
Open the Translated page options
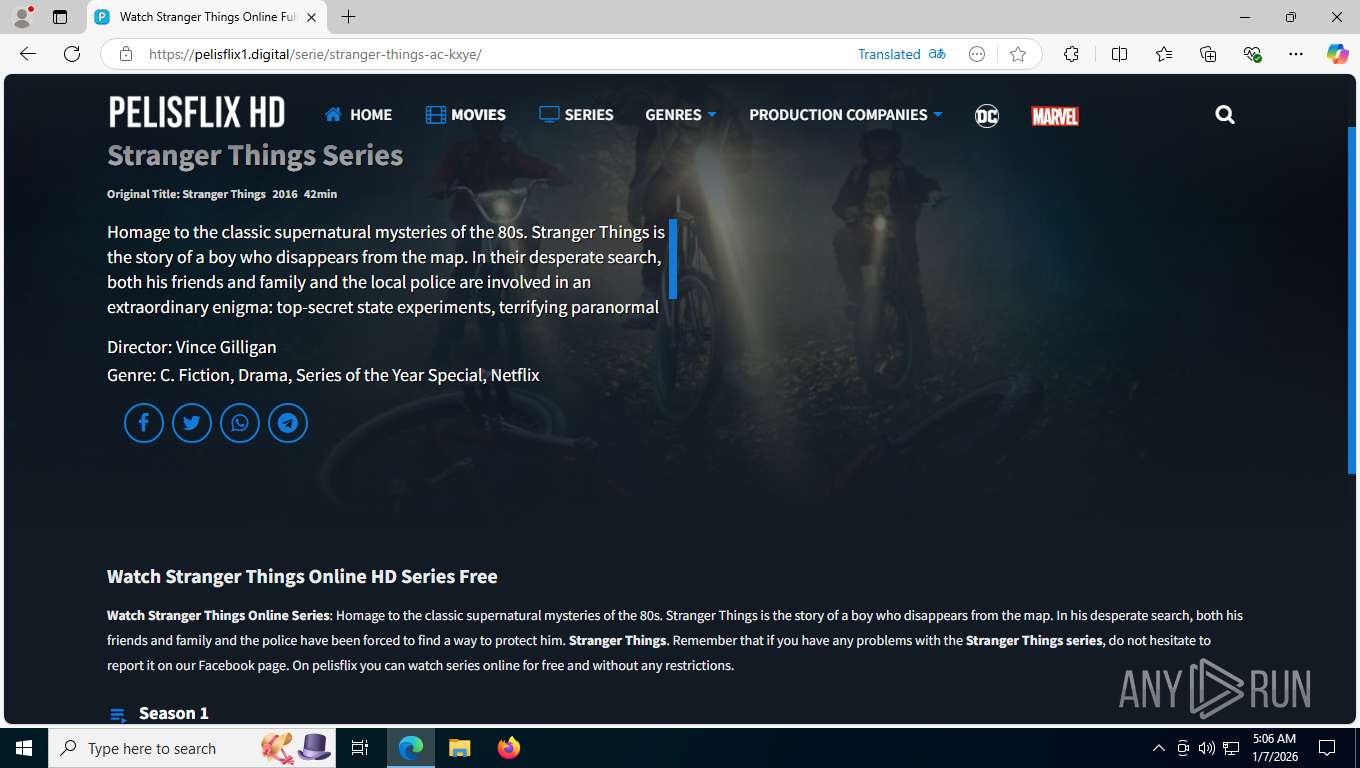pyautogui.click(x=889, y=54)
